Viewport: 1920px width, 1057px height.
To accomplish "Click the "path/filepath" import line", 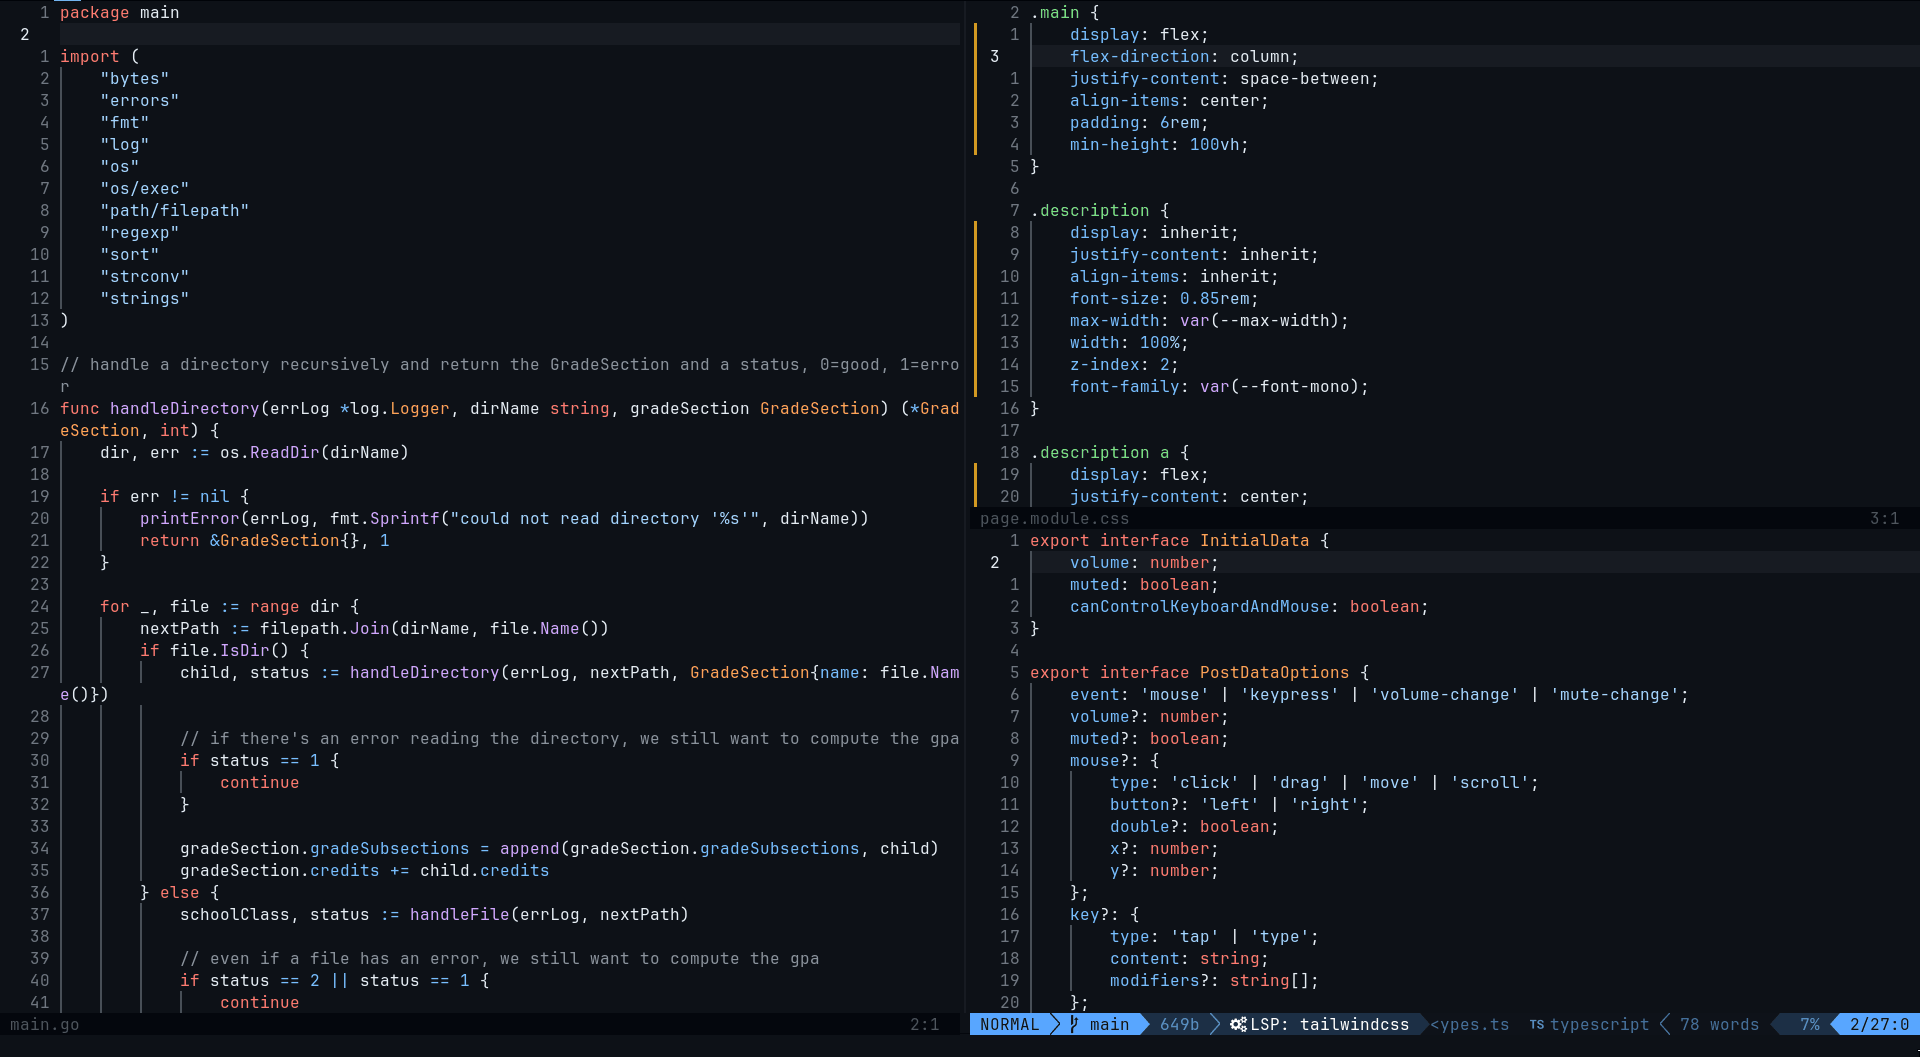I will click(x=174, y=210).
